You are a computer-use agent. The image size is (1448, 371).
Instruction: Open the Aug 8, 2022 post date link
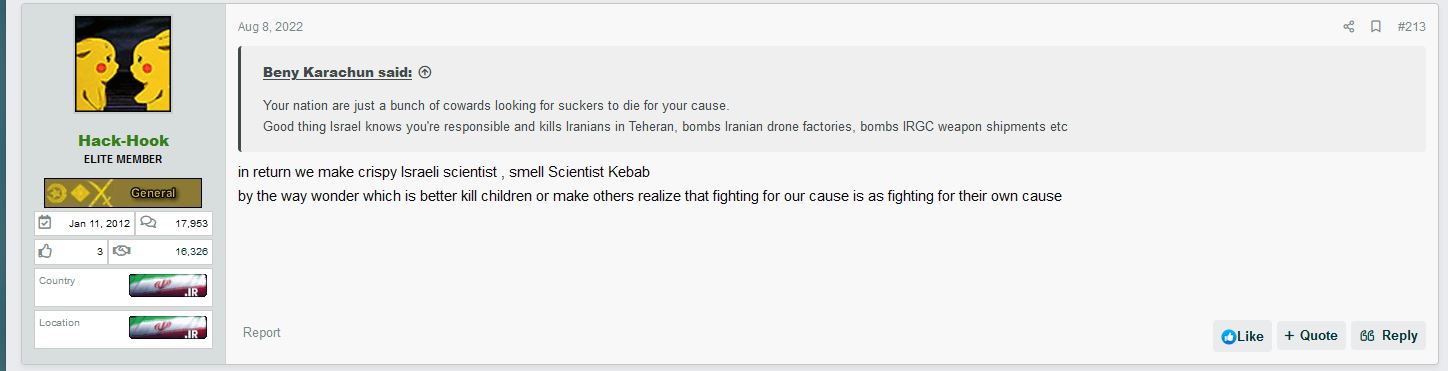pos(270,27)
